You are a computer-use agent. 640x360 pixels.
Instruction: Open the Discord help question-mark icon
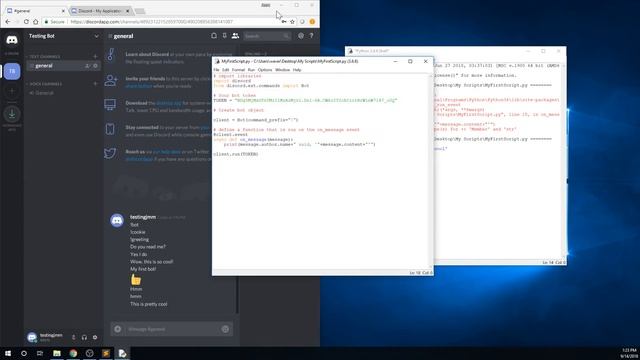(311, 36)
